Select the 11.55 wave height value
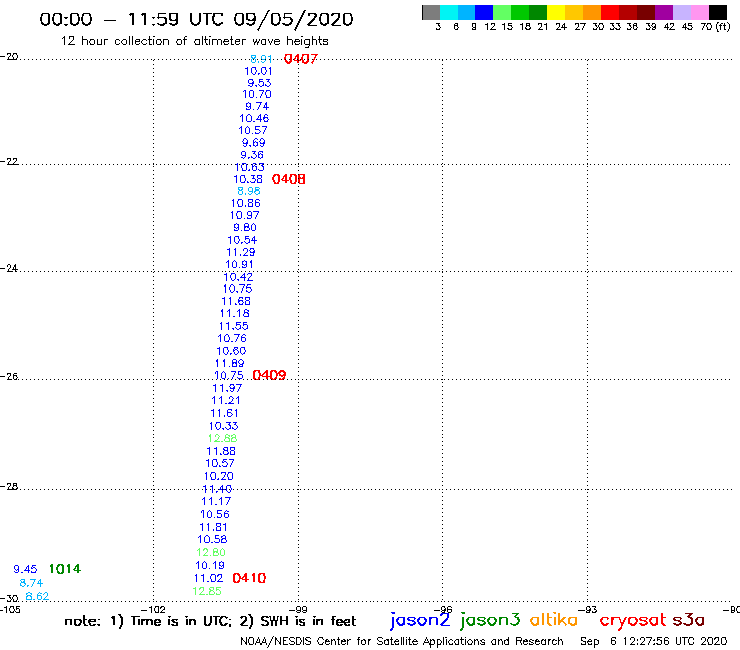 coord(233,326)
